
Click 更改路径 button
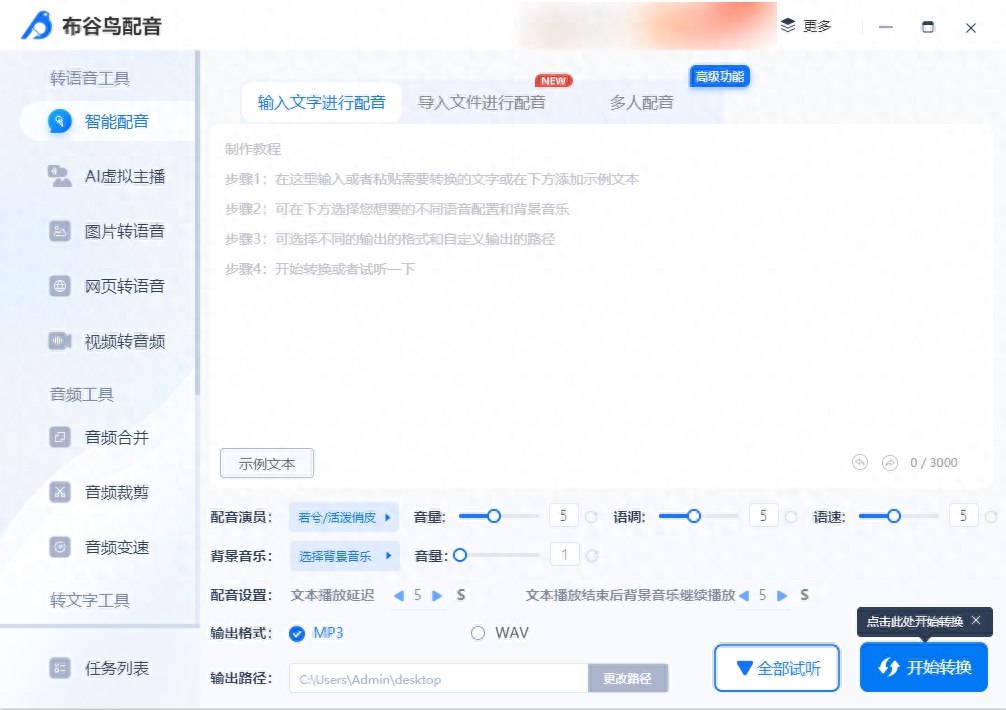[627, 678]
